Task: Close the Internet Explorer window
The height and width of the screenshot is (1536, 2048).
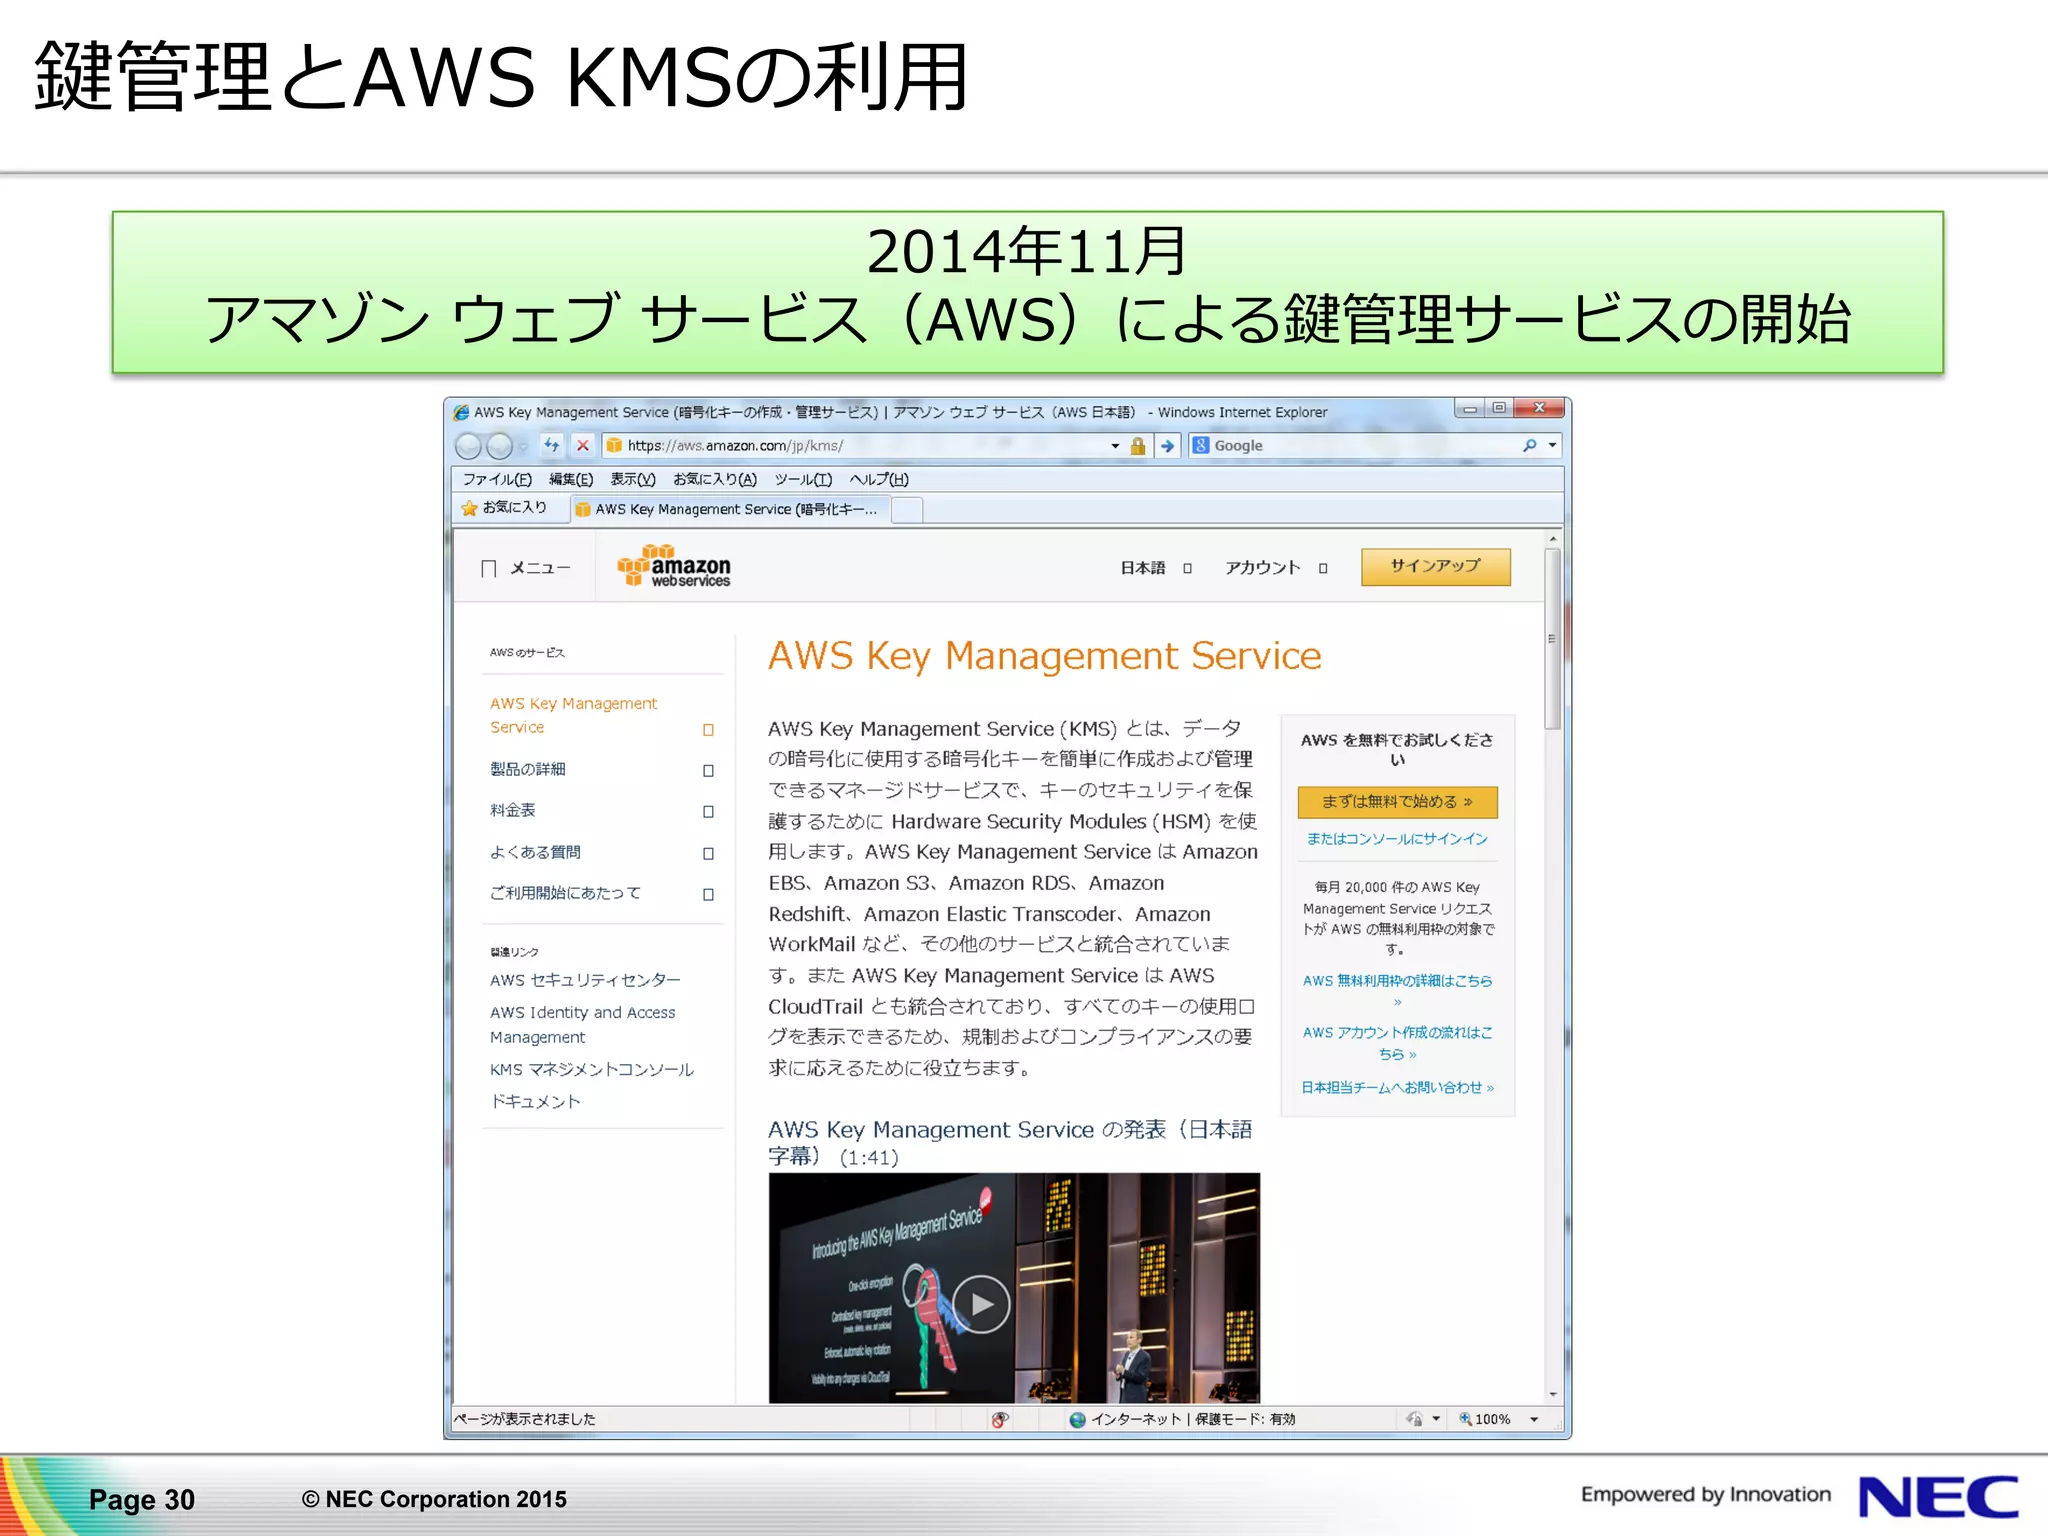Action: click(1539, 408)
